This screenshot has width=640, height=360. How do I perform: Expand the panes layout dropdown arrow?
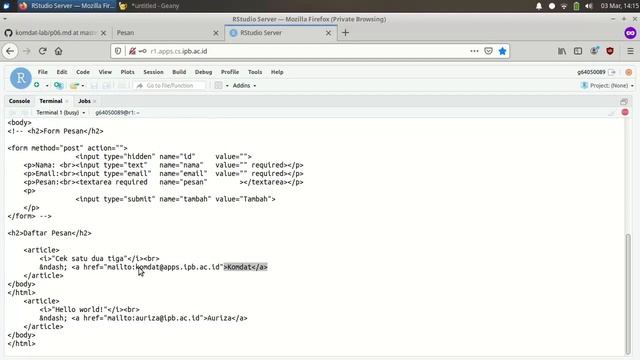point(227,86)
